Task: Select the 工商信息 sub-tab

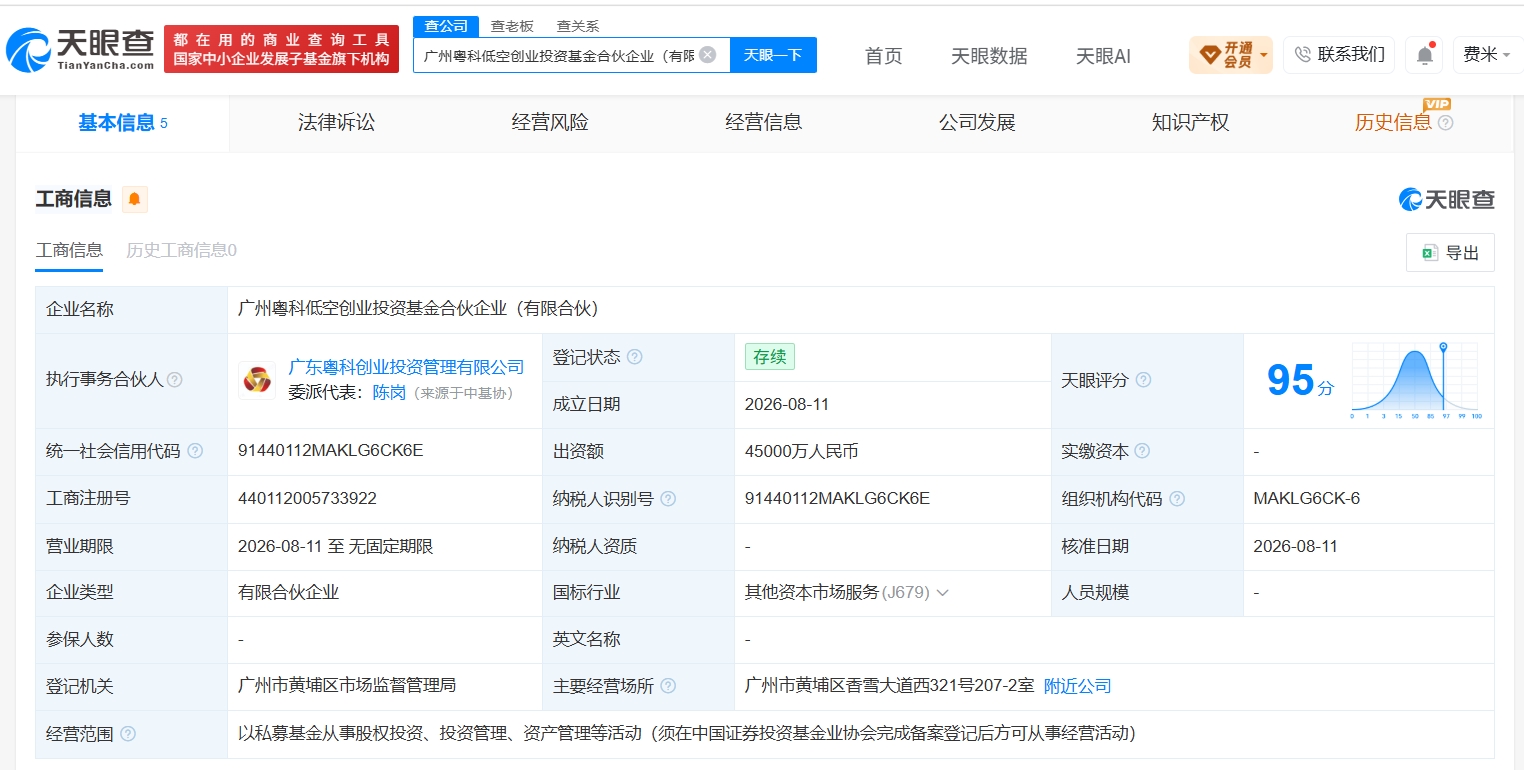Action: 69,250
